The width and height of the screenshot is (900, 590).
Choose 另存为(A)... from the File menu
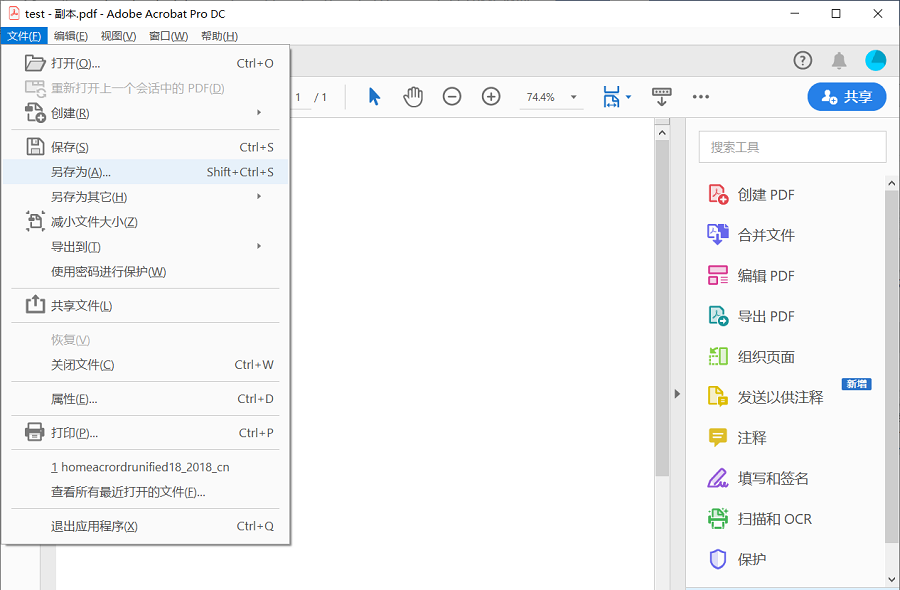click(145, 172)
